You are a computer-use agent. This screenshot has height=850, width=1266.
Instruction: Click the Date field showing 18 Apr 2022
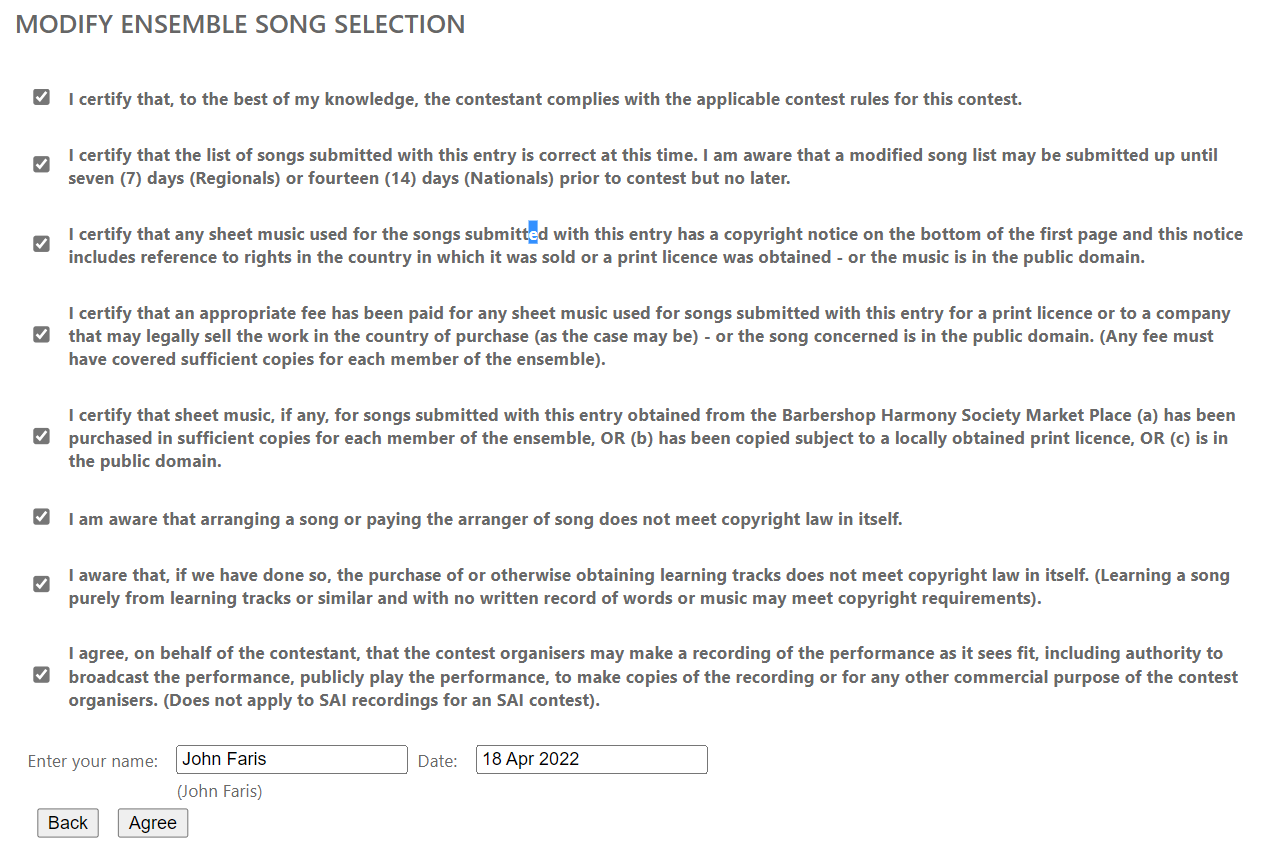click(x=591, y=759)
